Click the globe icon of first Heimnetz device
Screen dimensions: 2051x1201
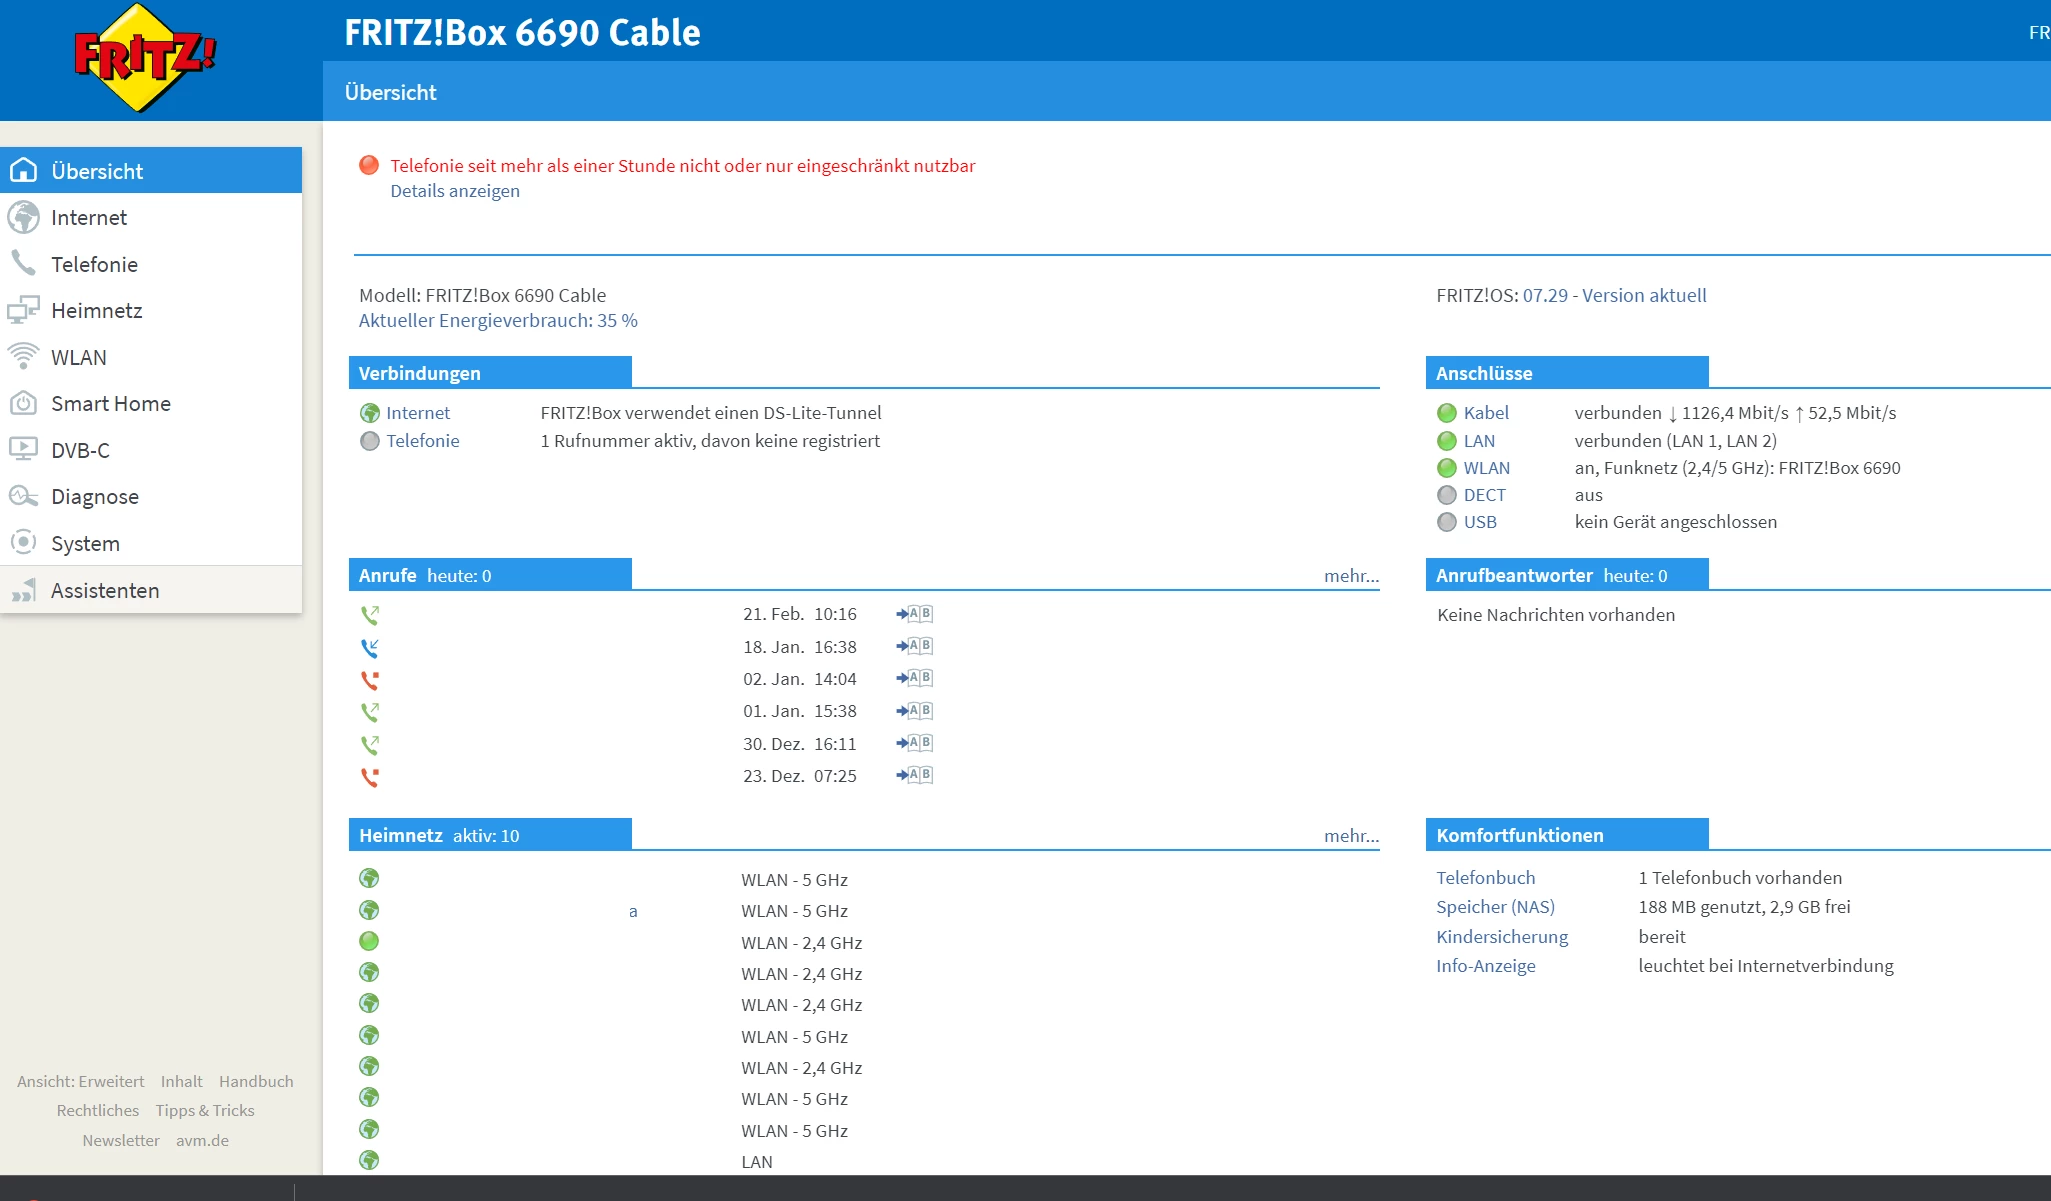(x=369, y=878)
